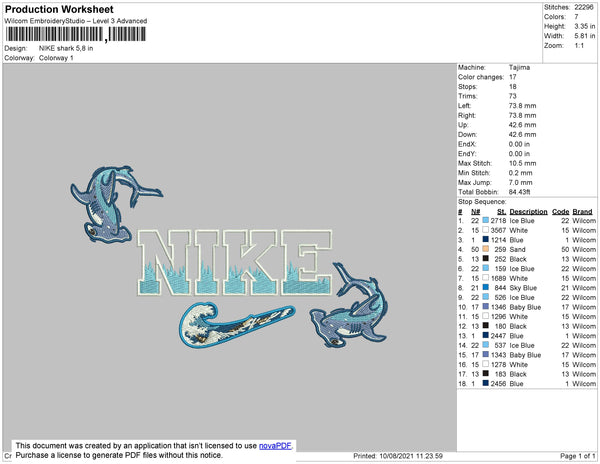Click the Total Bobbin value '84.43ft'
Viewport: 600px width, 464px height.
tap(519, 192)
